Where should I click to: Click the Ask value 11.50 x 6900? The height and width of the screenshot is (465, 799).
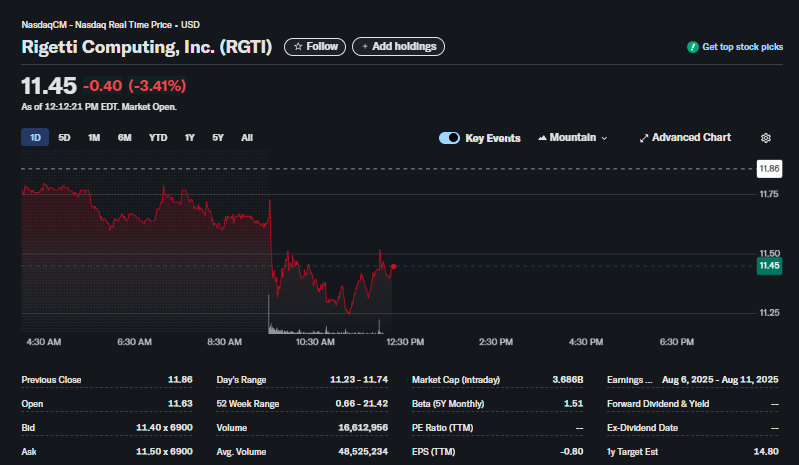click(164, 451)
